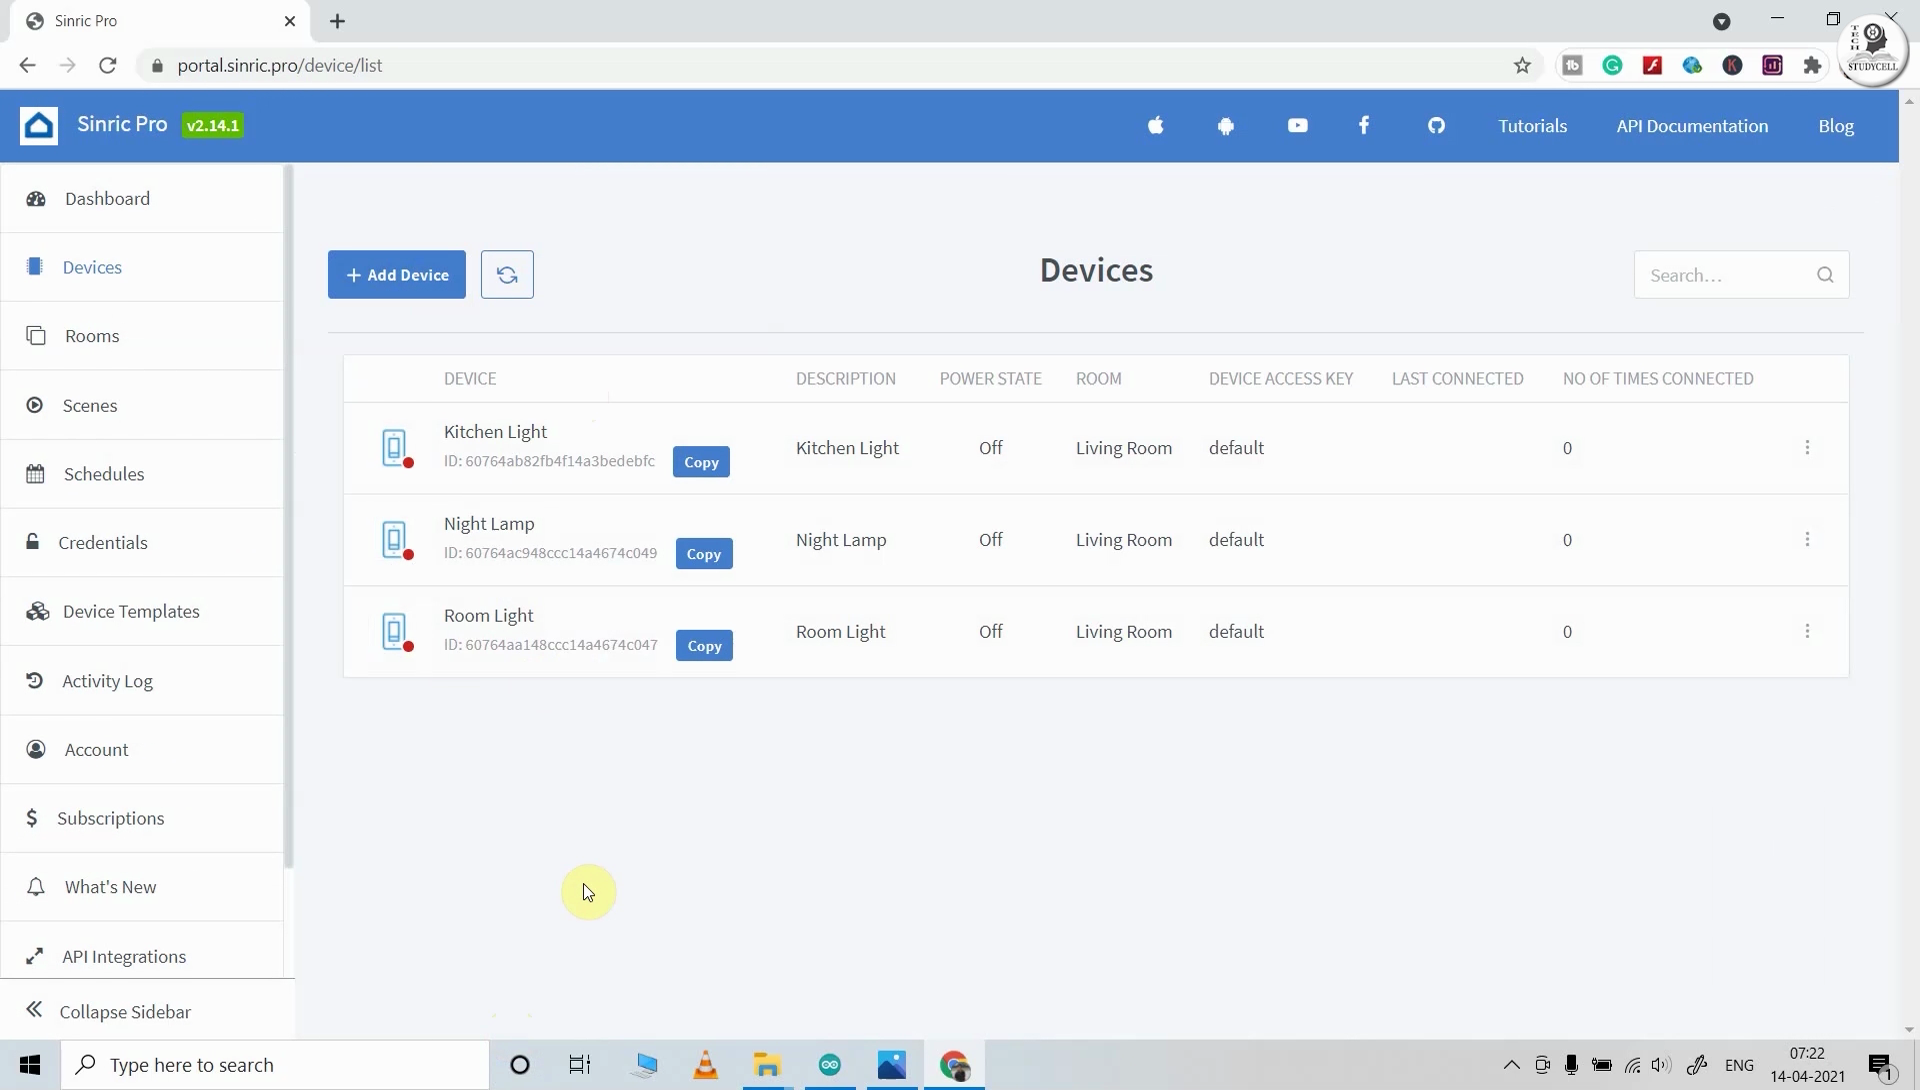Screen dimensions: 1920x1090
Task: Open the Tutorials page
Action: pyautogui.click(x=1531, y=126)
